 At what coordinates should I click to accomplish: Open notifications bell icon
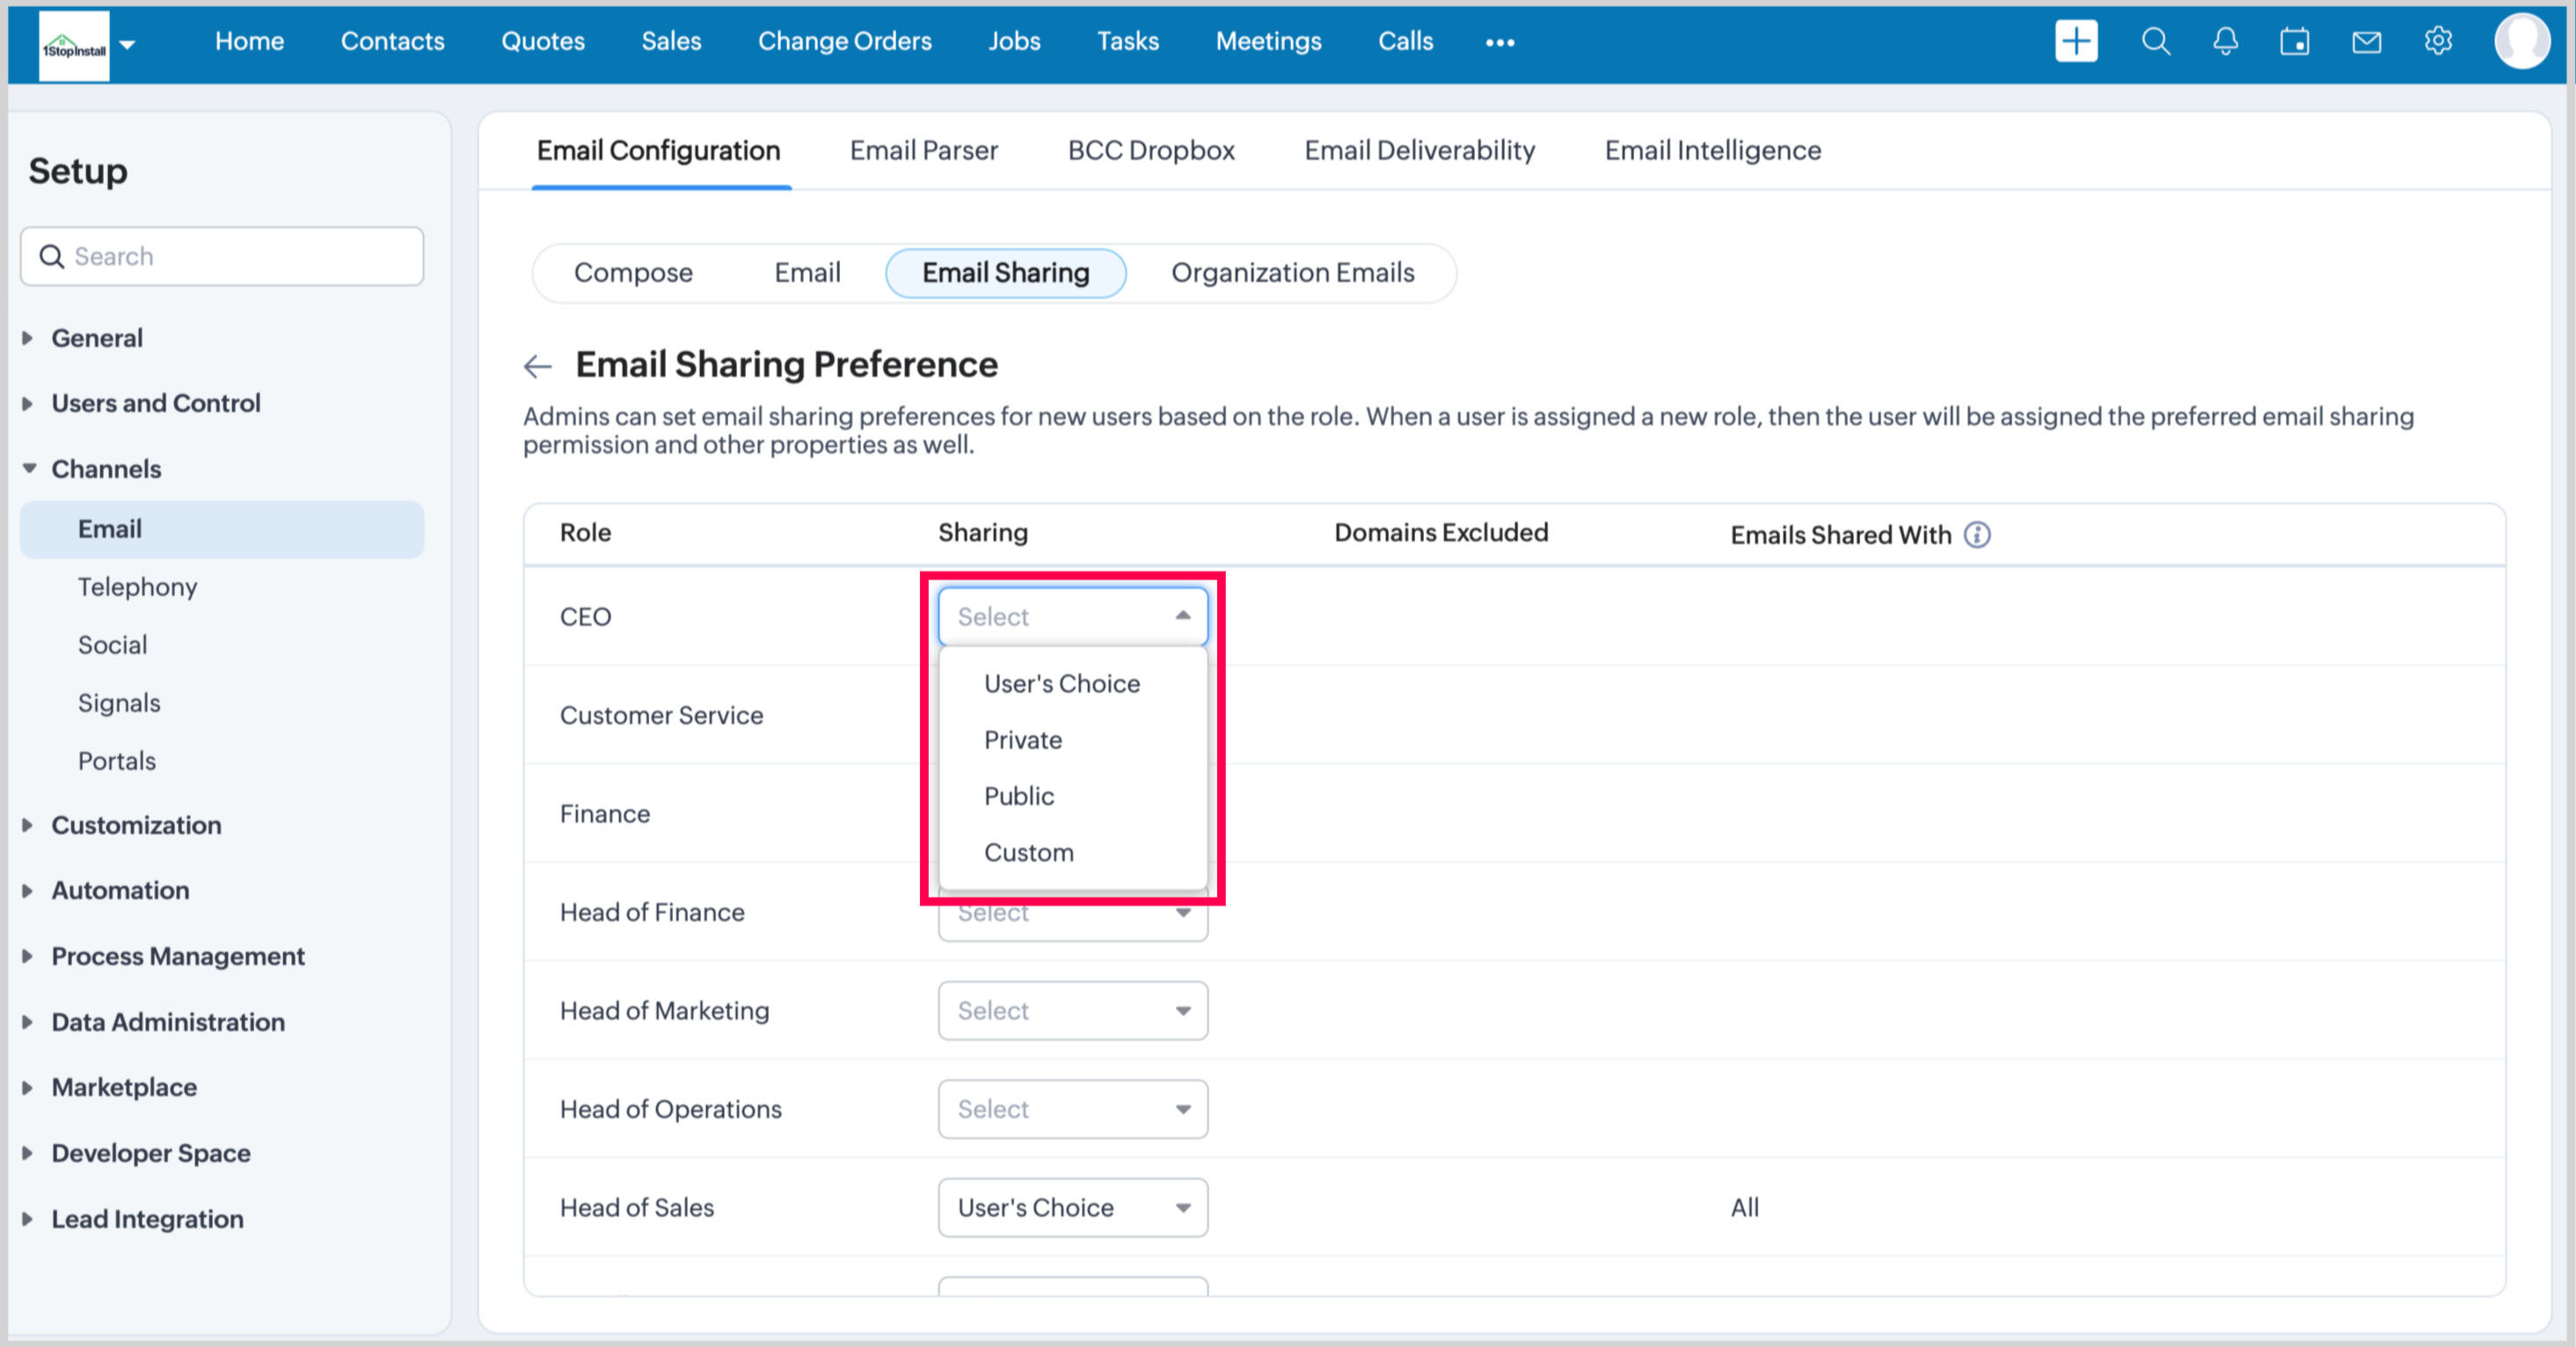tap(2225, 42)
